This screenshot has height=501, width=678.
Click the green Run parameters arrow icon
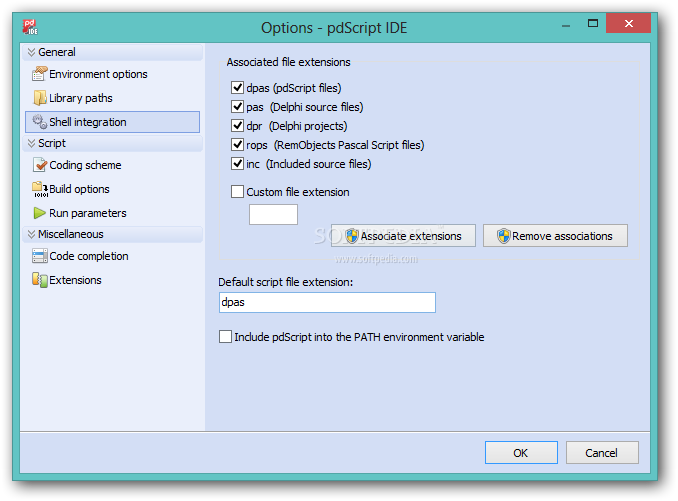[39, 213]
